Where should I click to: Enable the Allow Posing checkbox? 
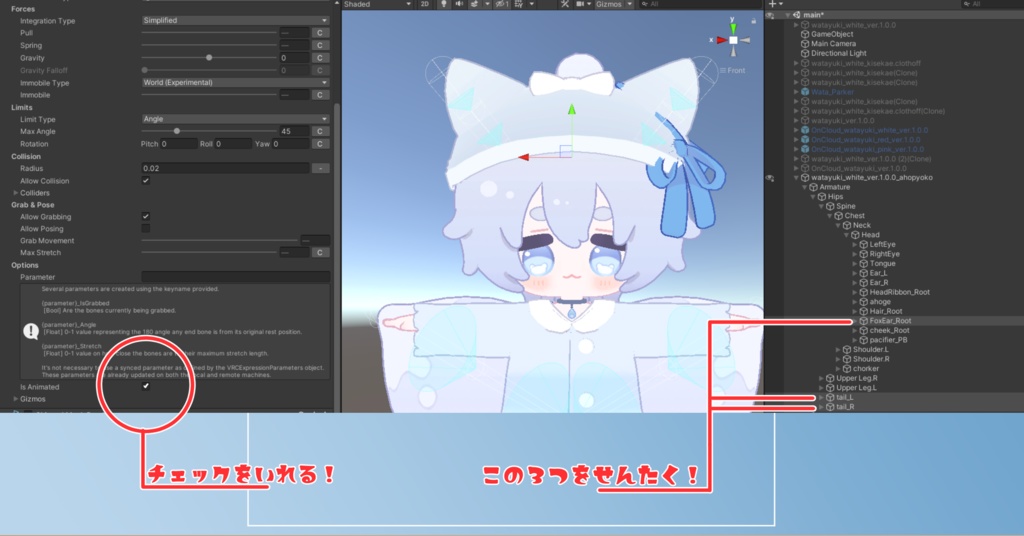pos(146,229)
